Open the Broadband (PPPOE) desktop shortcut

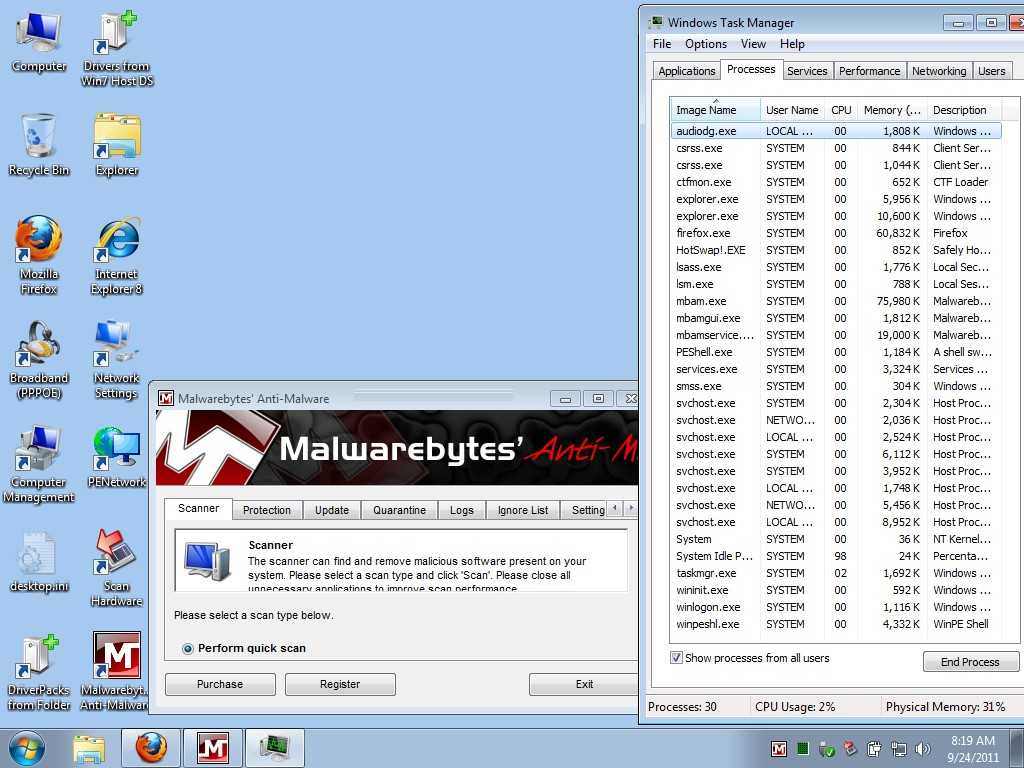pyautogui.click(x=39, y=346)
